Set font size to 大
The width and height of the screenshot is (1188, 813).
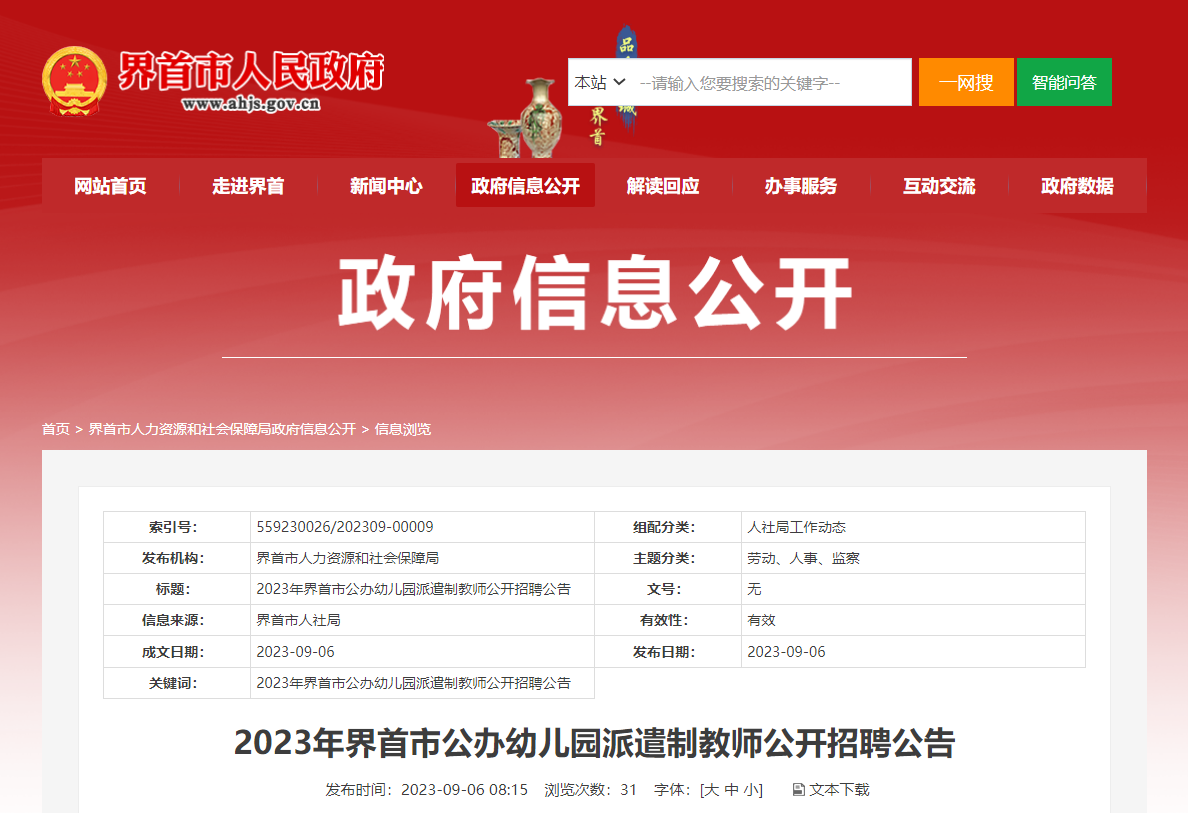coord(711,790)
